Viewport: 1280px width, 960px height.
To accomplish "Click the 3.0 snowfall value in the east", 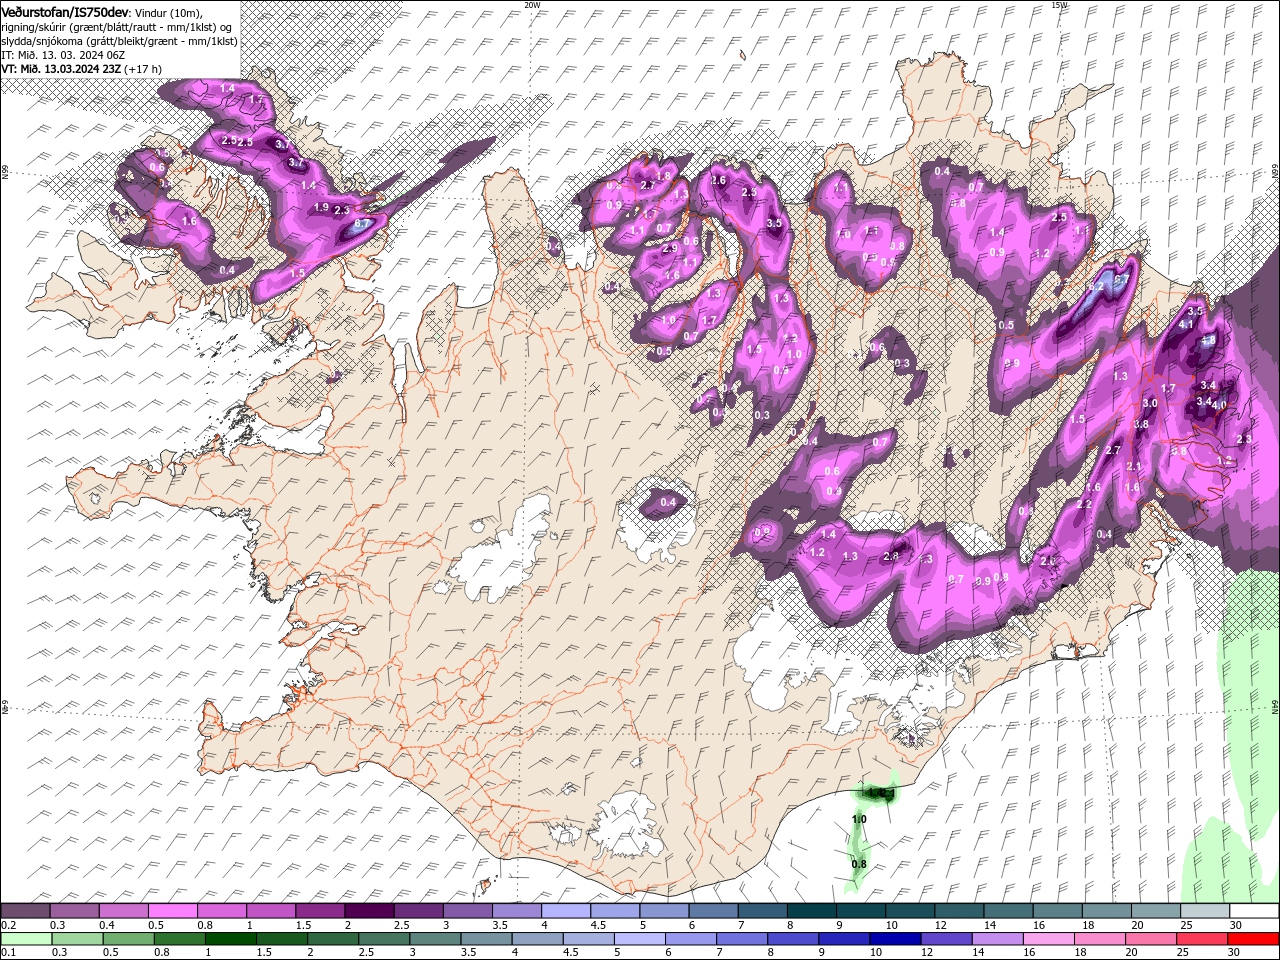I will pos(1150,403).
